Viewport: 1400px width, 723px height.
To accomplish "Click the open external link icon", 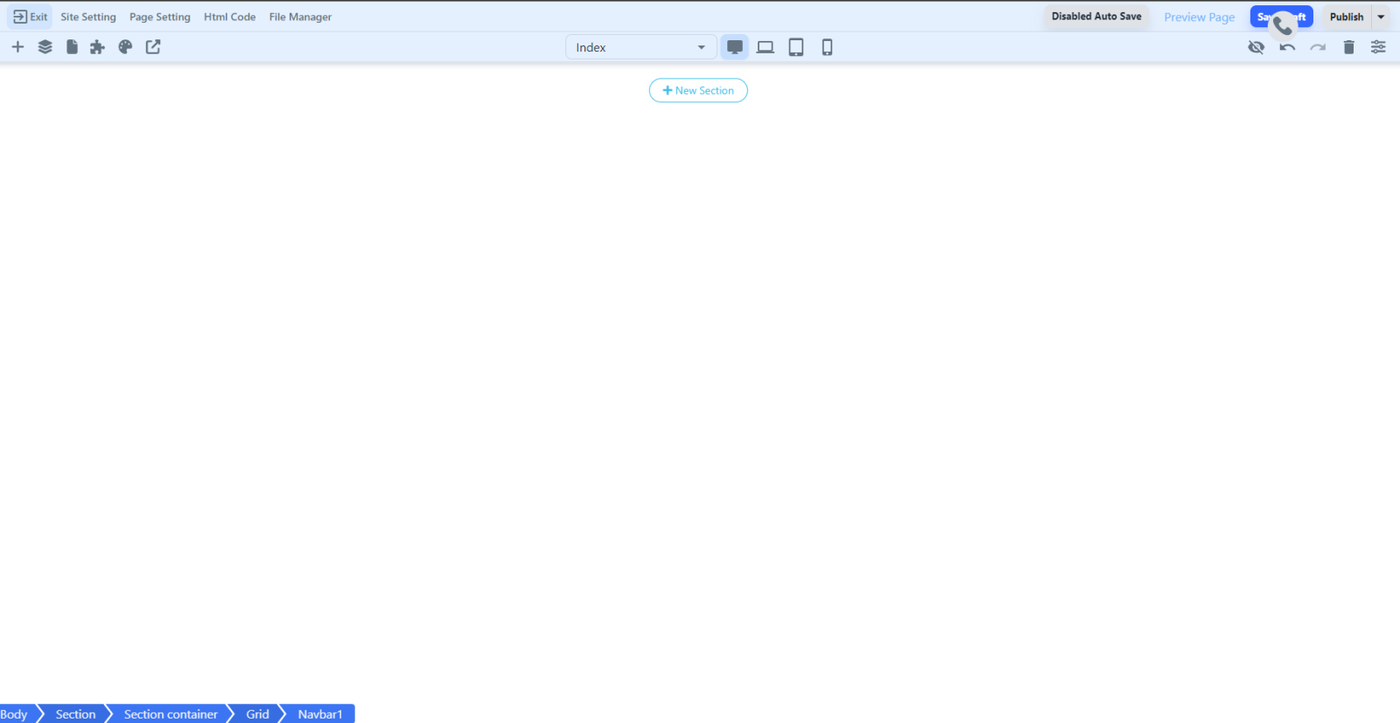I will point(153,47).
